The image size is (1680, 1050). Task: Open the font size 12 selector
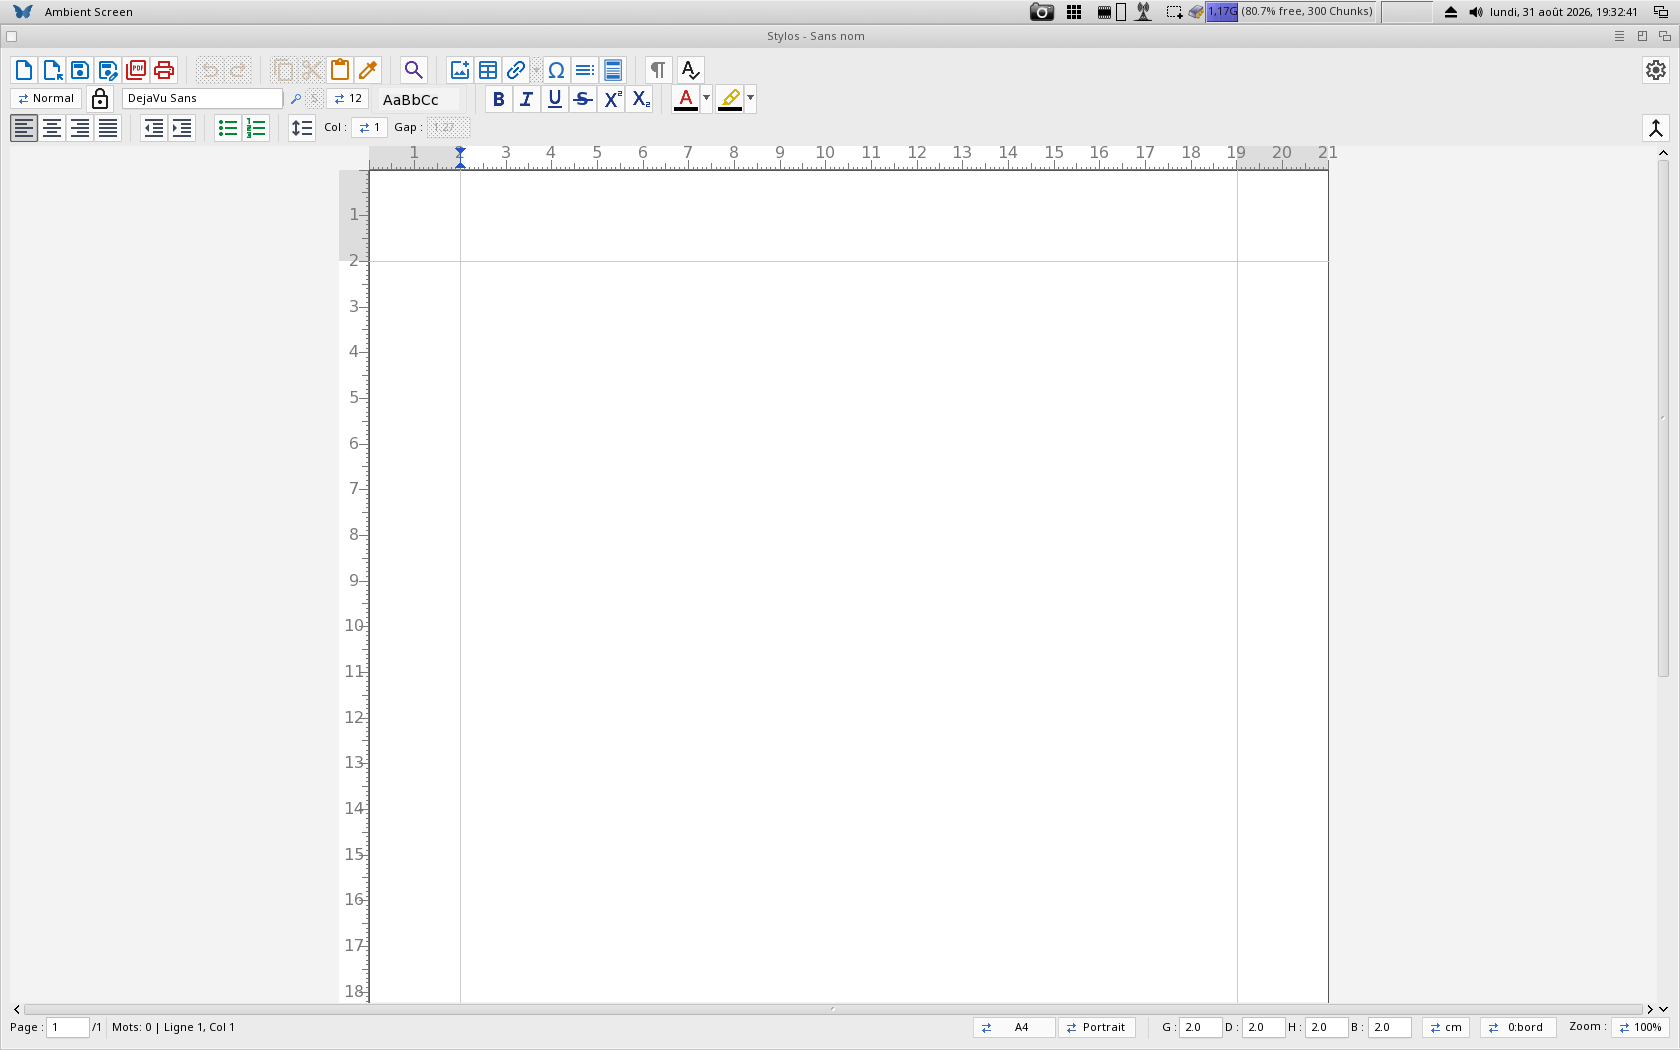click(348, 99)
